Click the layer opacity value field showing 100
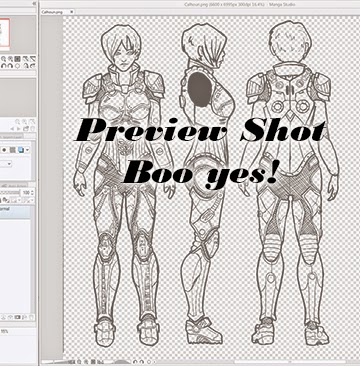This screenshot has width=360, height=366. click(25, 192)
